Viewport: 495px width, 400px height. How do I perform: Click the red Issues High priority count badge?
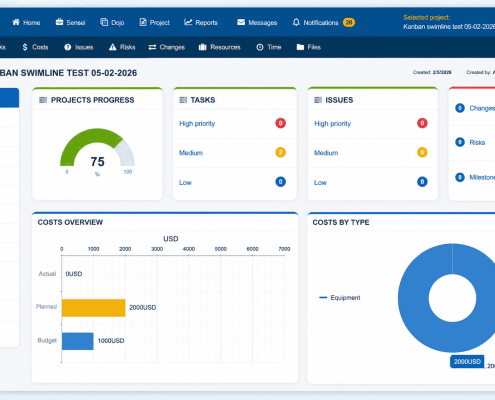point(422,123)
